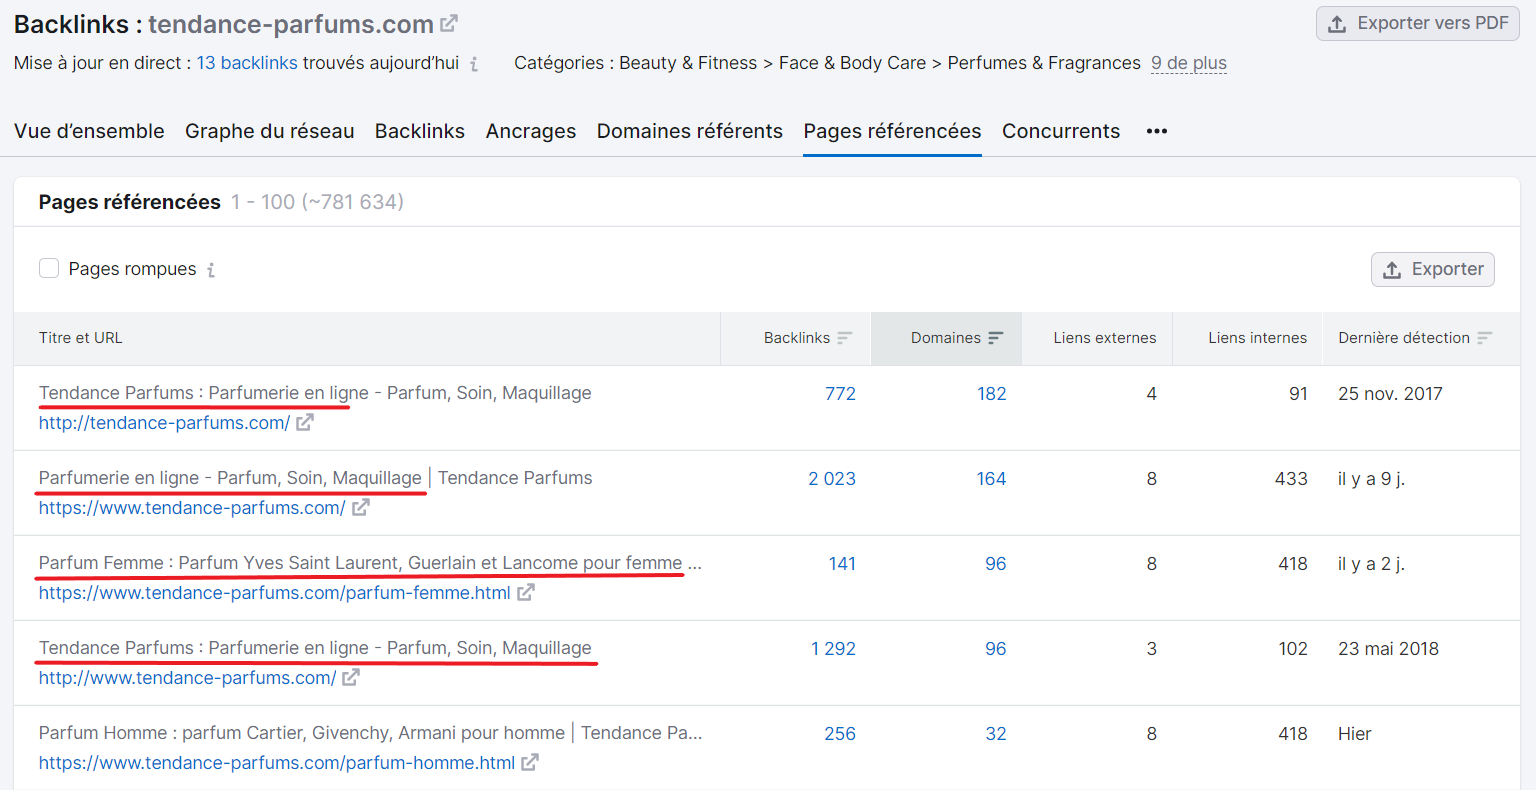Screen dimensions: 1536x790
Task: Open the http://tendance-parfums.com/ URL link
Action: 164,423
